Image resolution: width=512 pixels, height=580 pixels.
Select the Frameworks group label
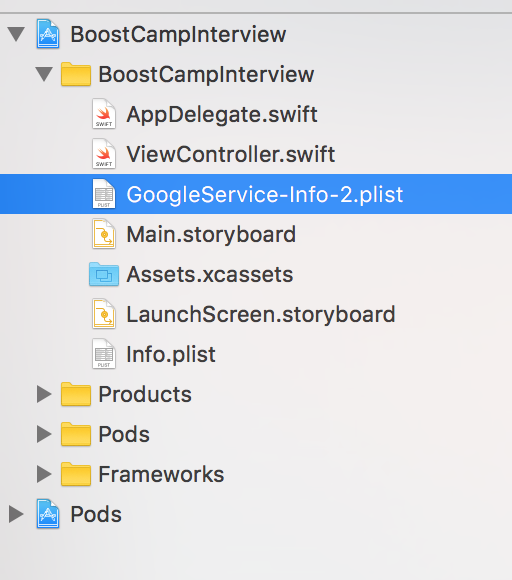(x=161, y=474)
